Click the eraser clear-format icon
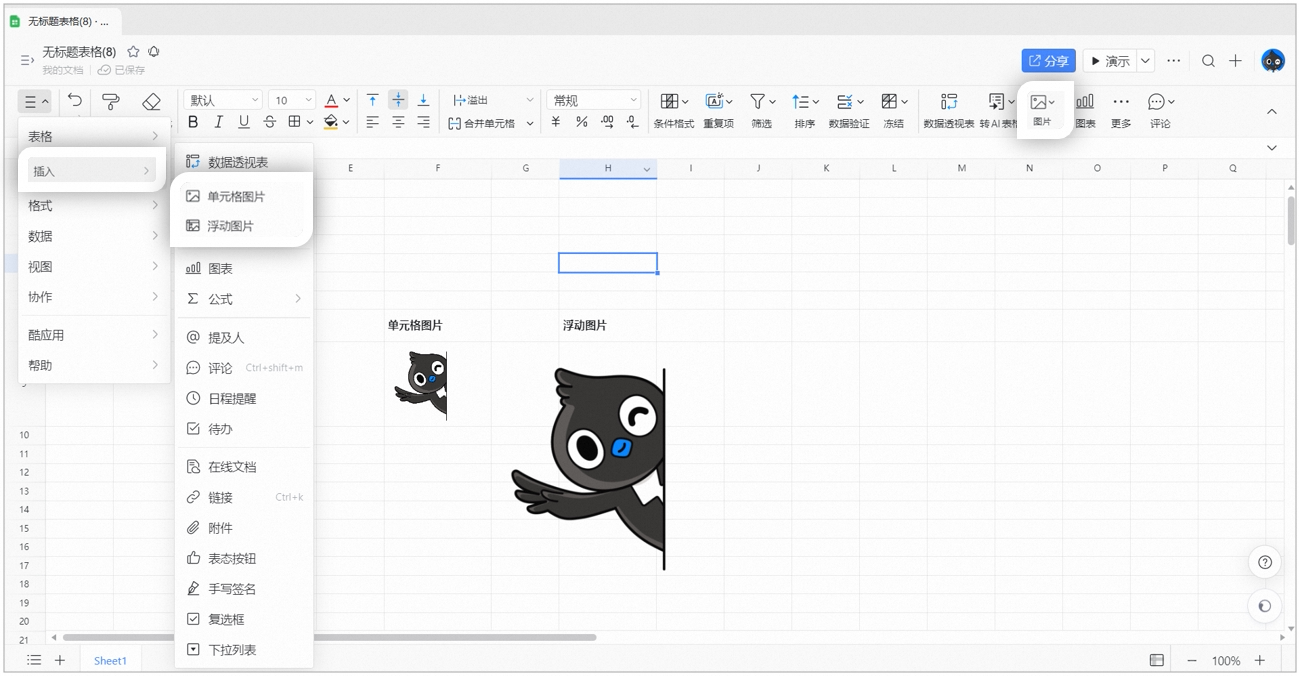 [151, 101]
